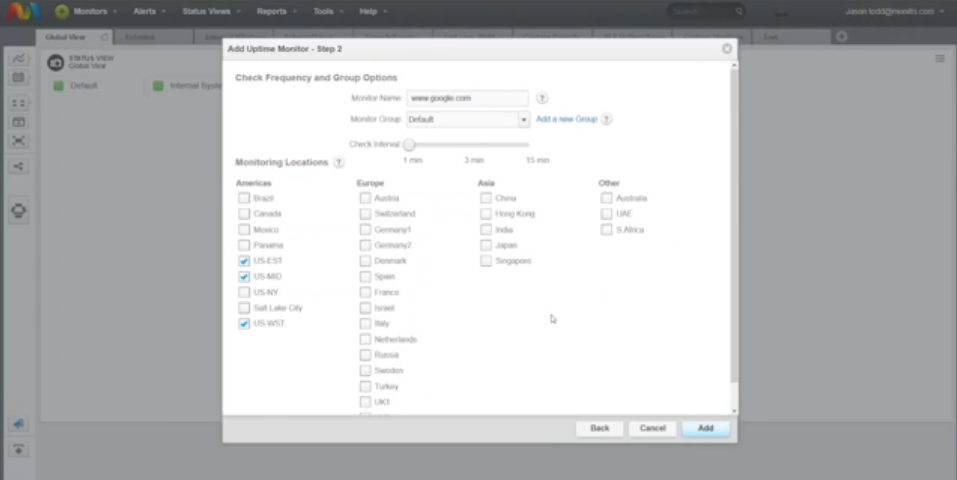Viewport: 957px width, 480px height.
Task: Click help icon next to Monitoring Locations
Action: [x=339, y=162]
